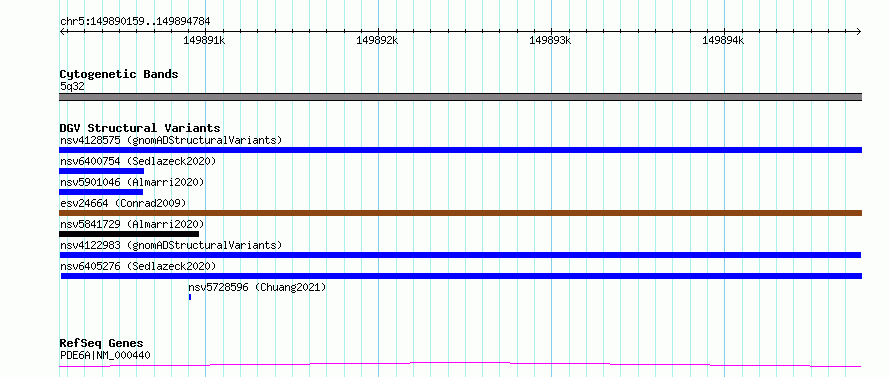Click the 149894k ruler tick label
The width and height of the screenshot is (890, 377).
(x=723, y=40)
